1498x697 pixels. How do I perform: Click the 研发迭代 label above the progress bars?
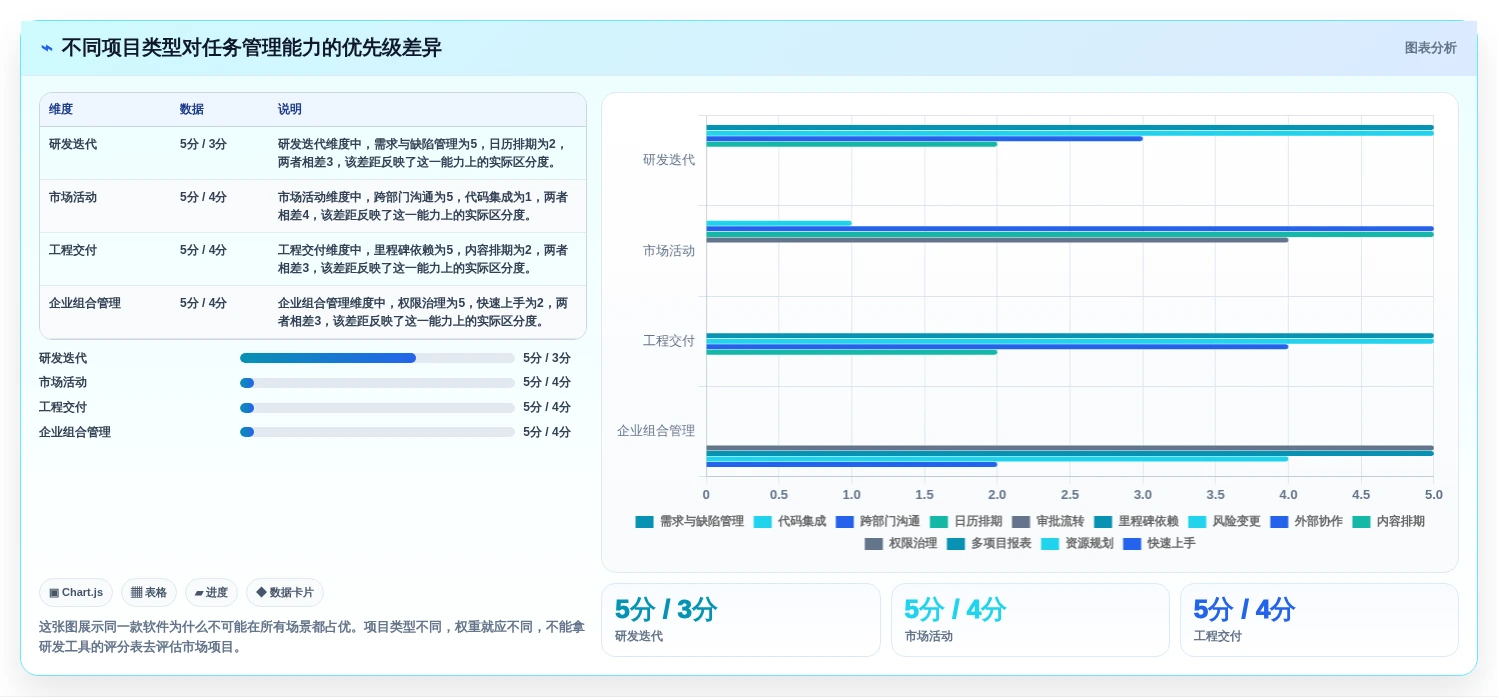click(63, 358)
